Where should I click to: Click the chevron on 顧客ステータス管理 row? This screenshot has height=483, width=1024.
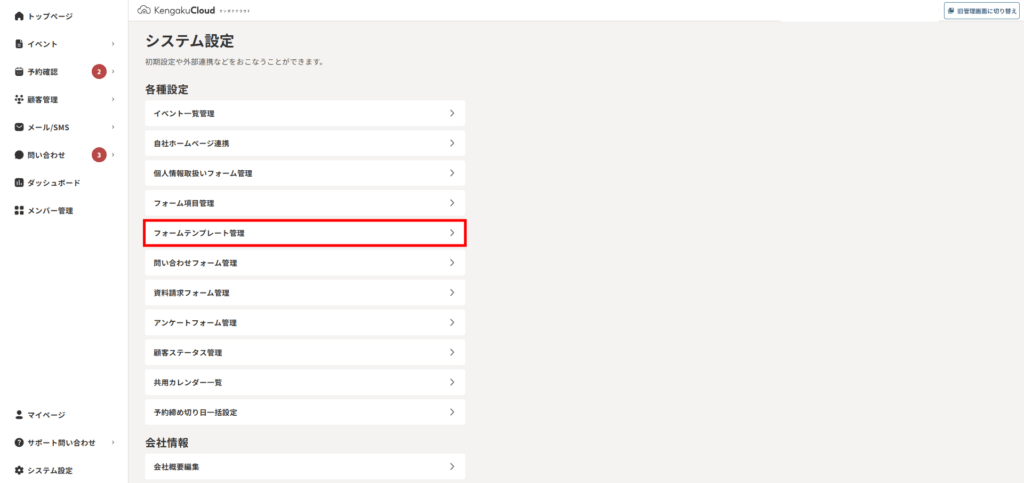pos(452,352)
